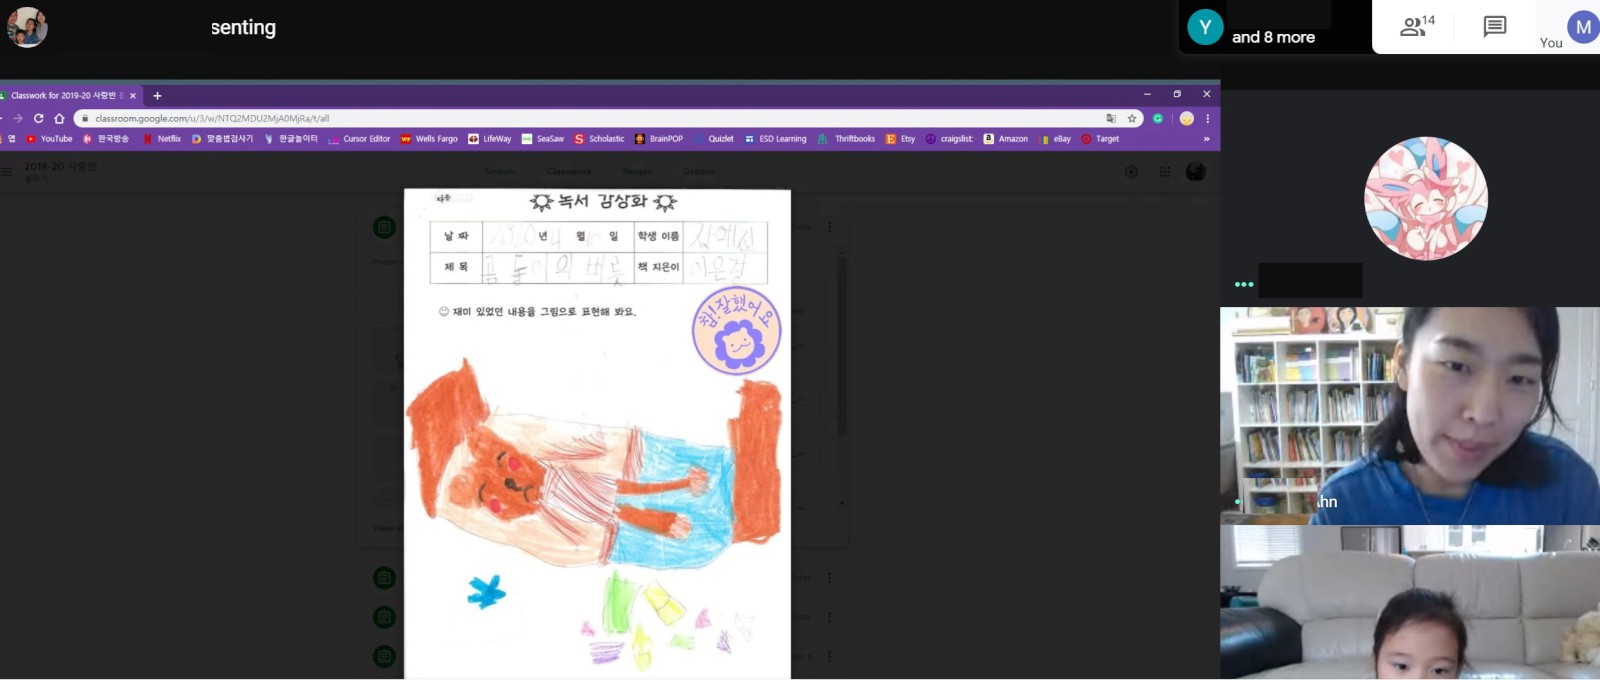The height and width of the screenshot is (680, 1600).
Task: Open the meeting chat panel
Action: pos(1494,26)
